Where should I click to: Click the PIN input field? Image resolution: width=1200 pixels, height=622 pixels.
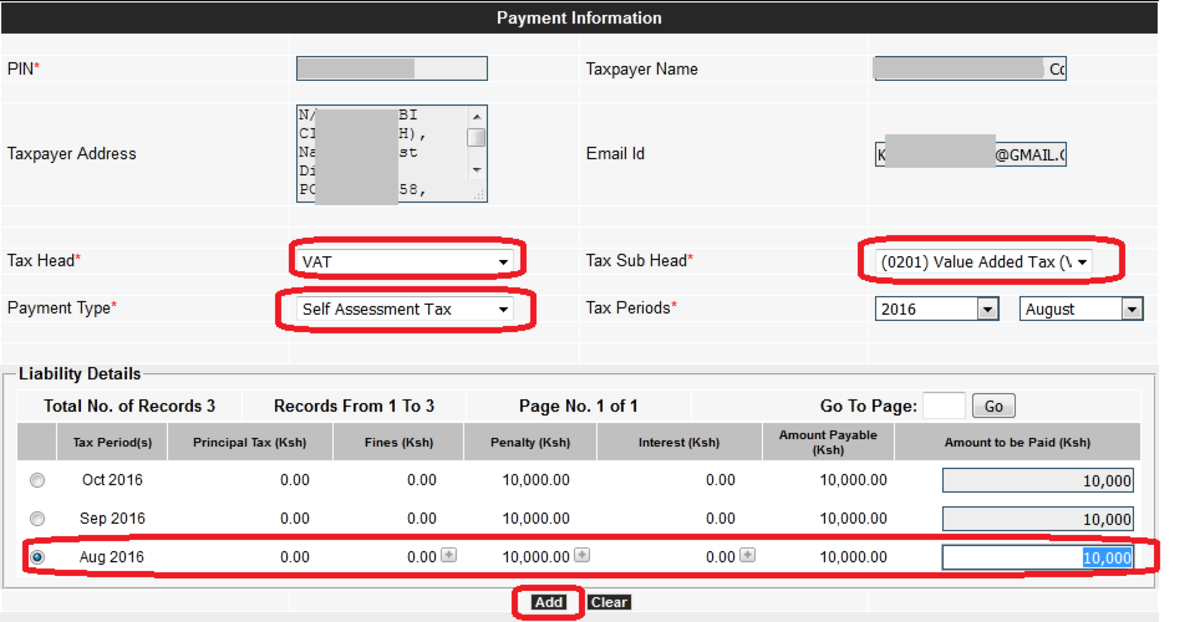pyautogui.click(x=390, y=68)
